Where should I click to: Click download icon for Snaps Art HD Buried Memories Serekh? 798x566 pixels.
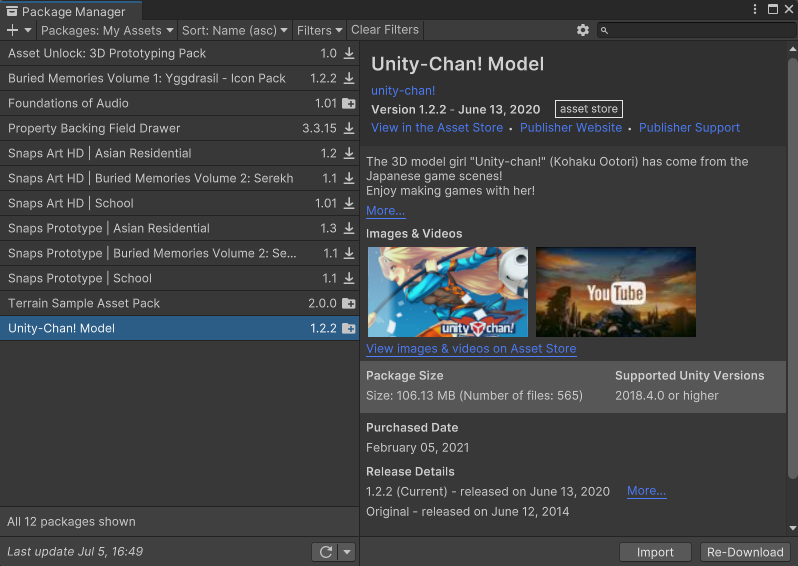point(349,178)
